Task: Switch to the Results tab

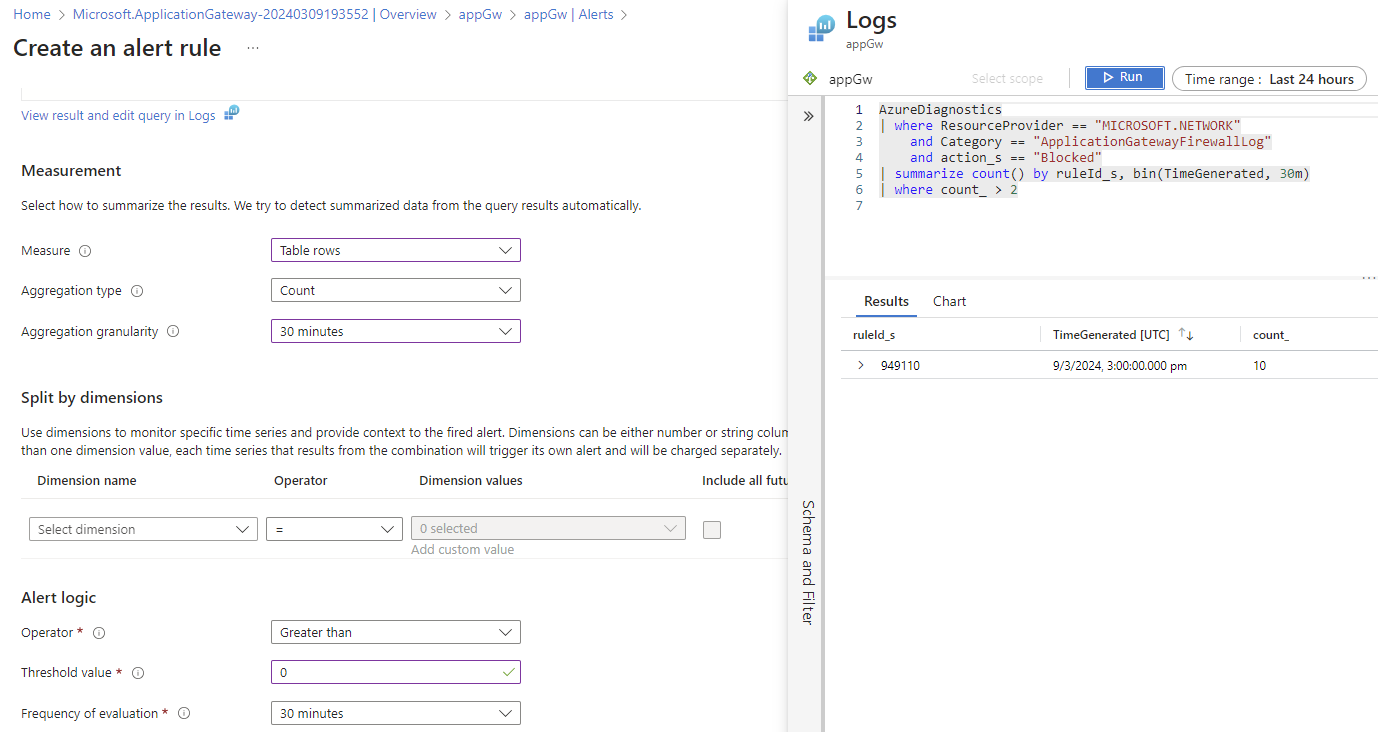Action: tap(886, 301)
